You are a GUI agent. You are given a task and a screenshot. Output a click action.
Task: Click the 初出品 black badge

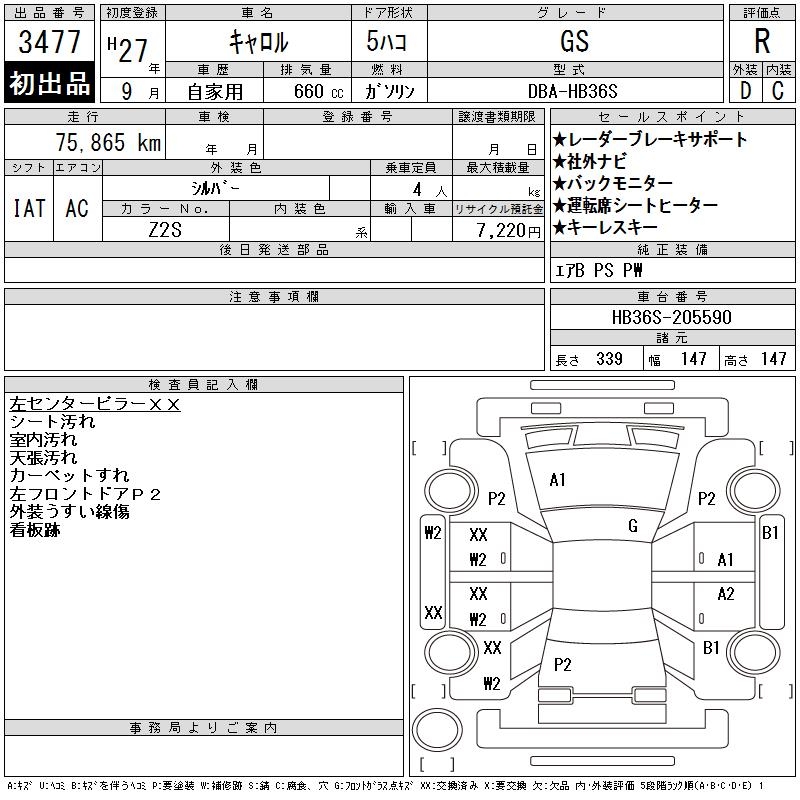(49, 83)
